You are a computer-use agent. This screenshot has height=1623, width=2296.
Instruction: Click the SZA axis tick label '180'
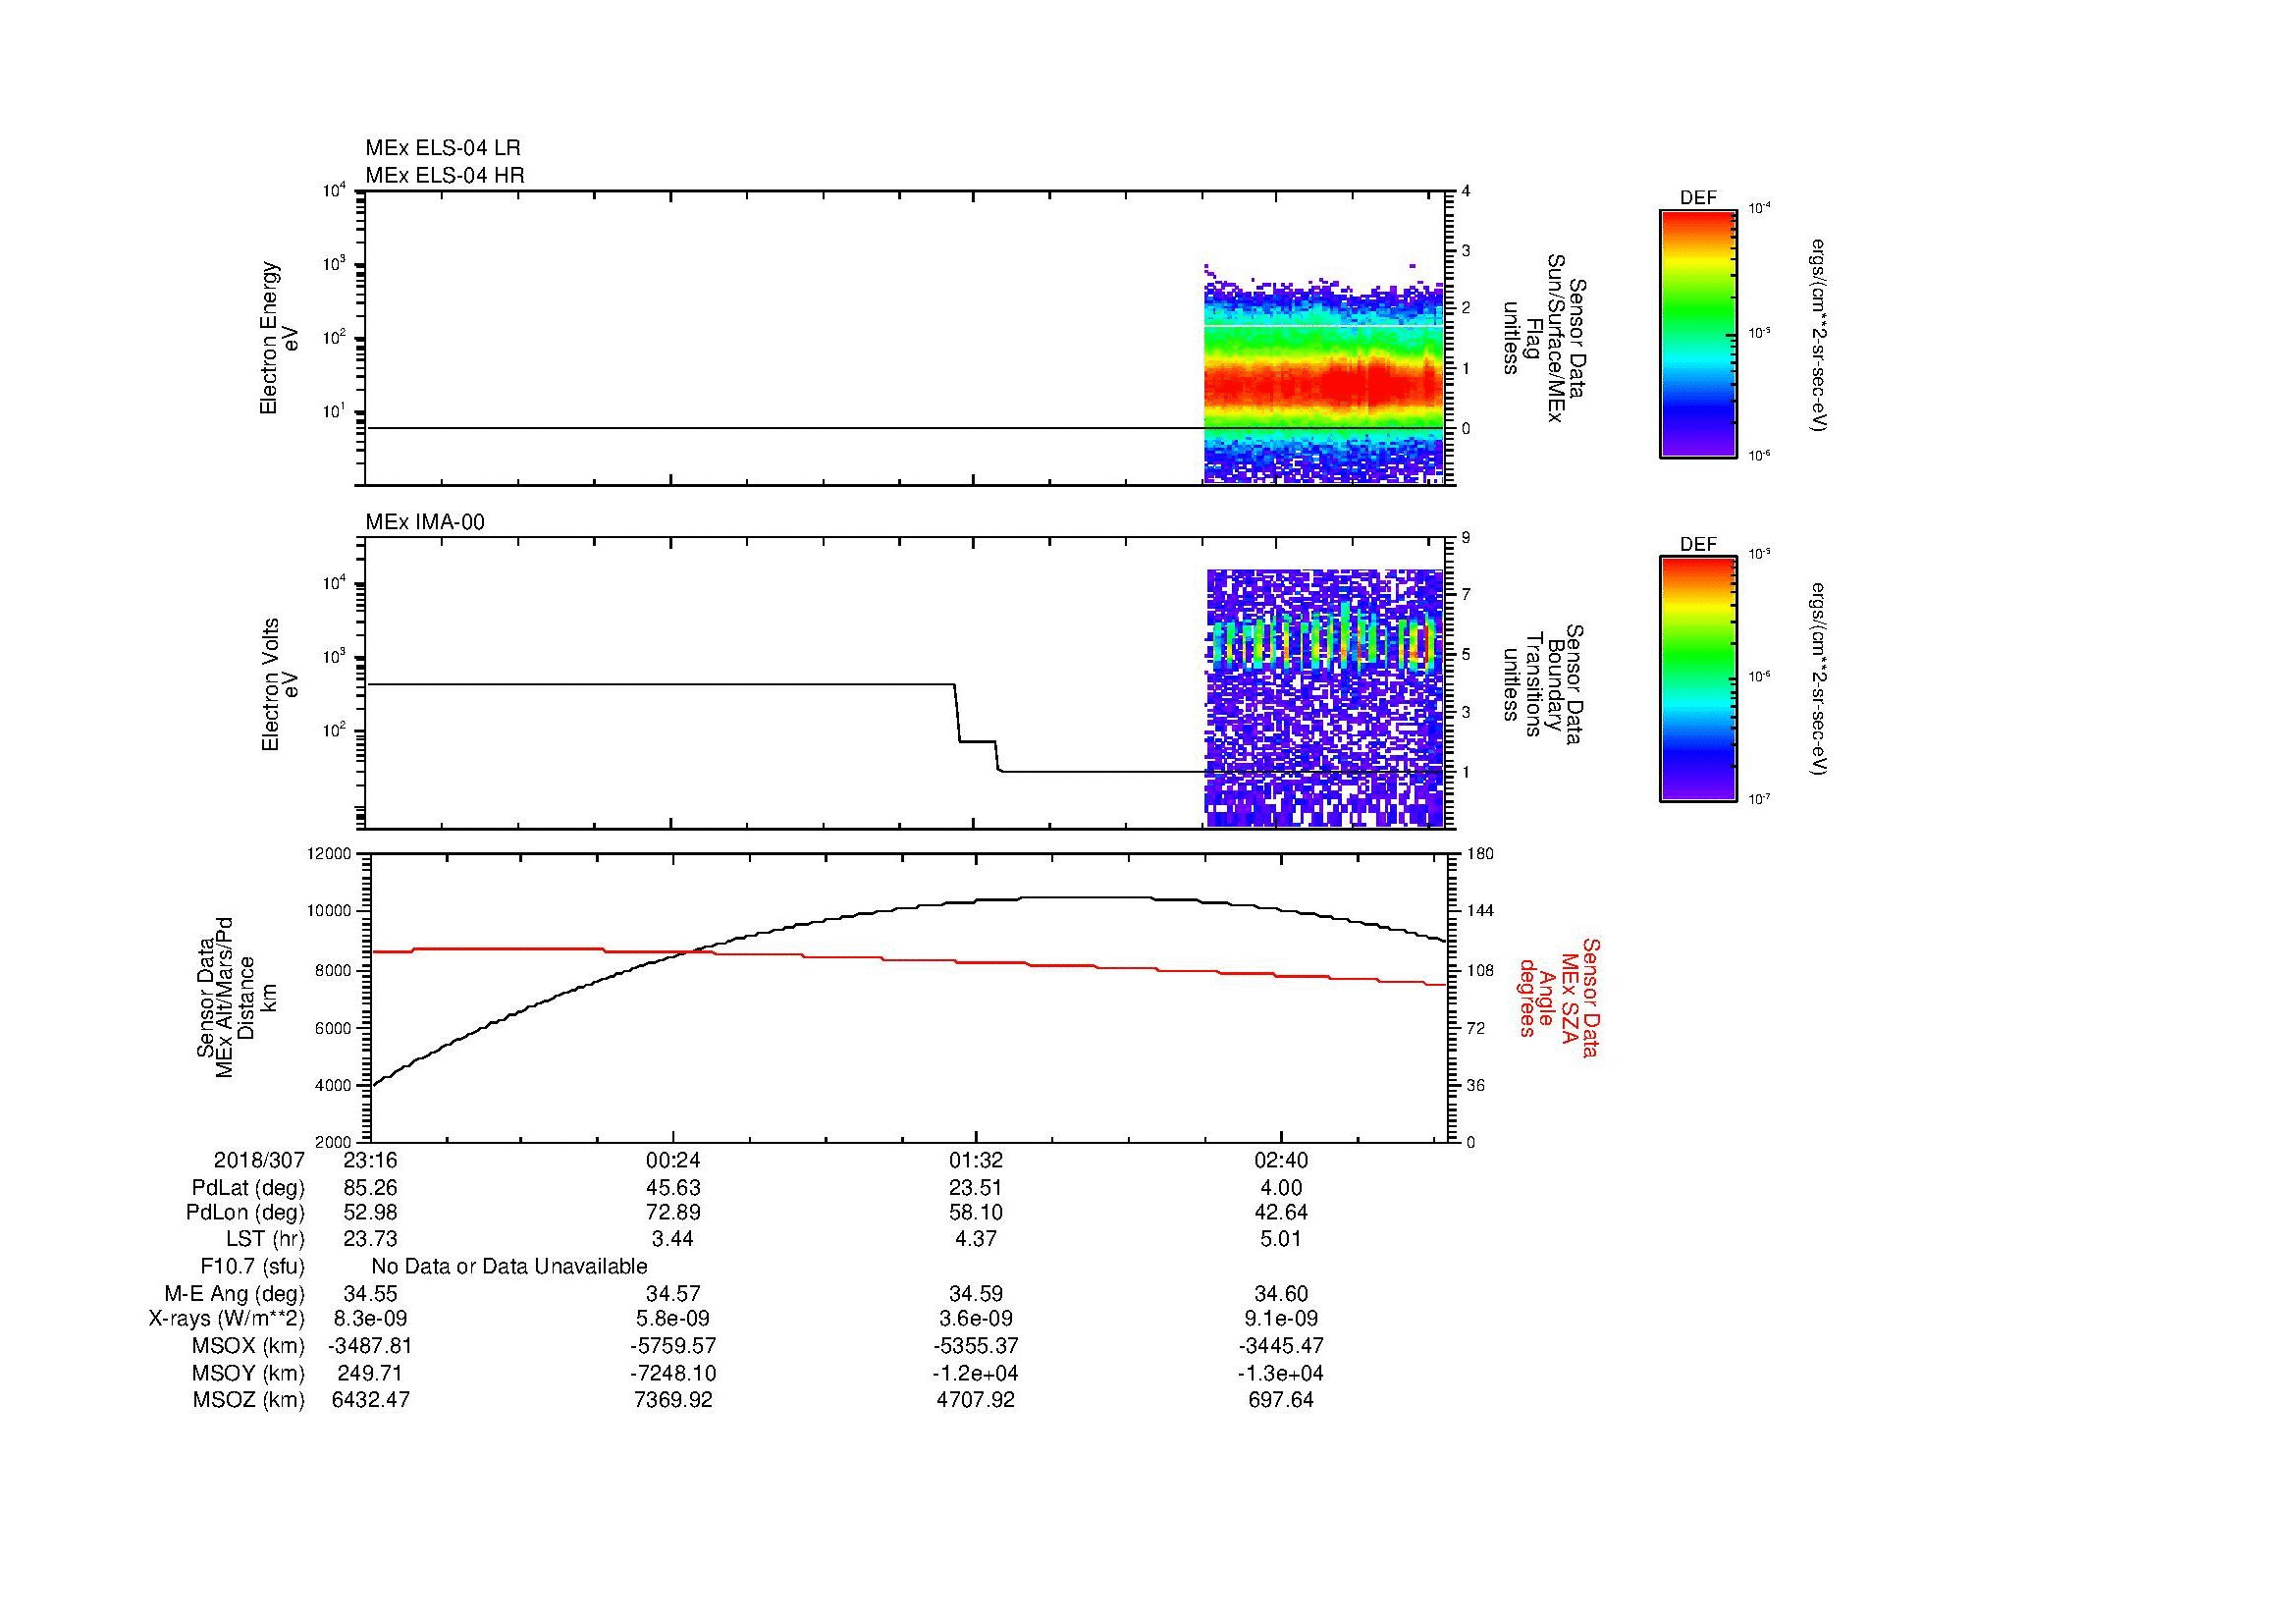1480,854
